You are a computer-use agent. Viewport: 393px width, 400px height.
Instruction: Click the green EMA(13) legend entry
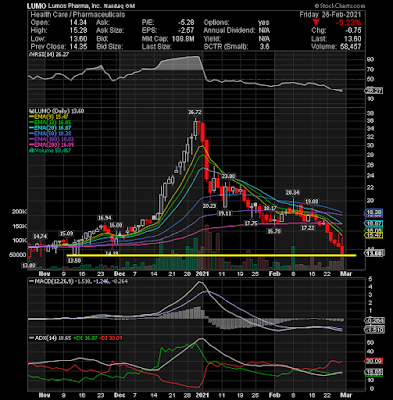tap(50, 122)
